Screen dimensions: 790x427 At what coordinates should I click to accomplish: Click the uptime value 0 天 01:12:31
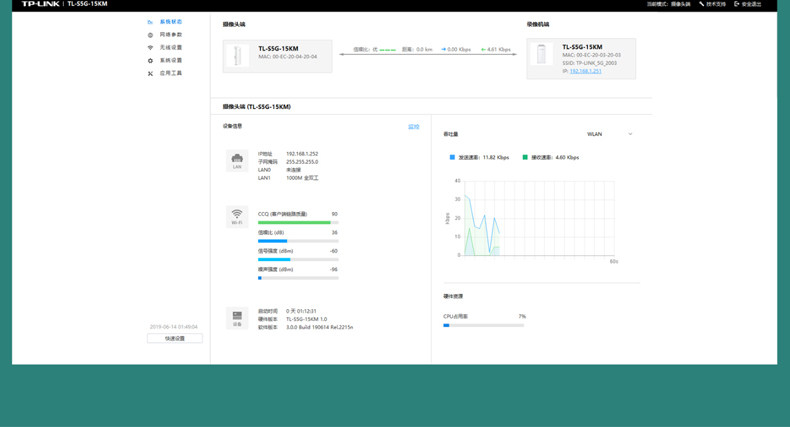coord(301,311)
